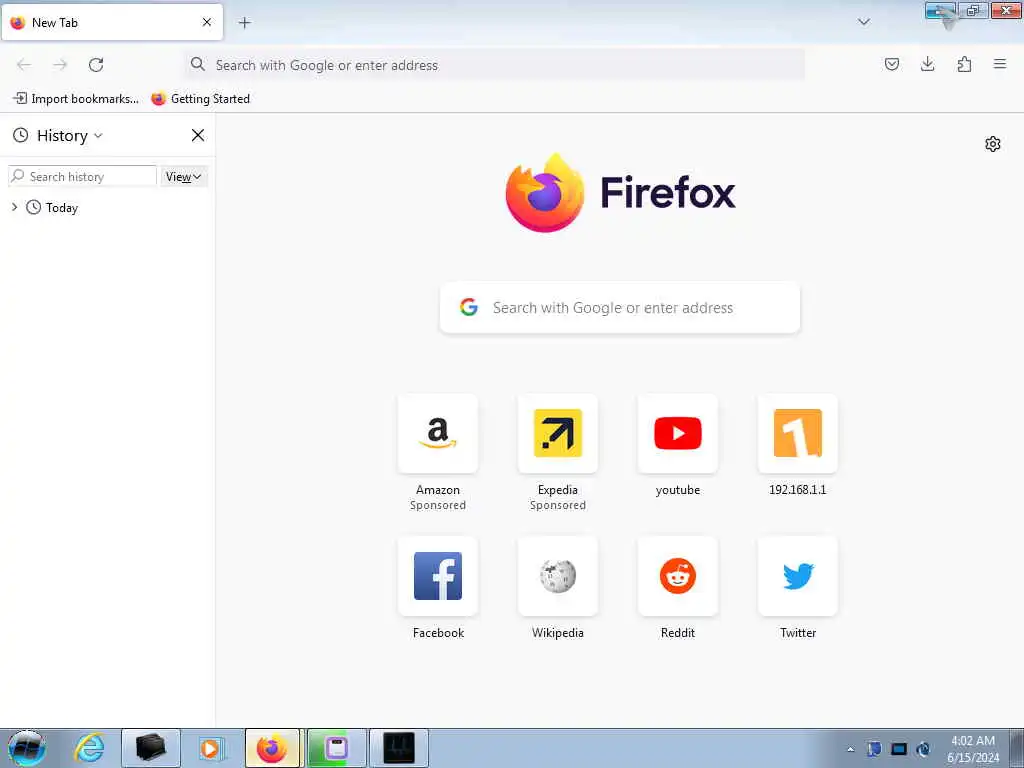1024x768 pixels.
Task: Open the Windows Start menu
Action: (x=27, y=748)
